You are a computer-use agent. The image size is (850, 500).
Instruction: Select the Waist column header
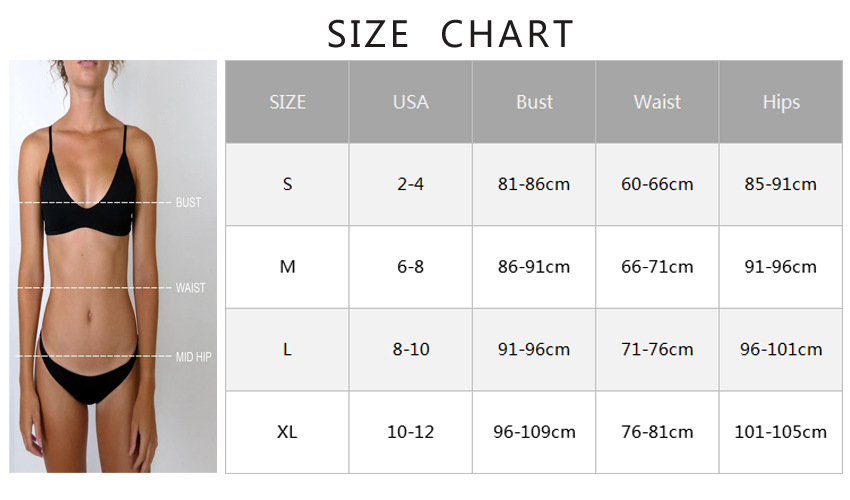pyautogui.click(x=657, y=102)
